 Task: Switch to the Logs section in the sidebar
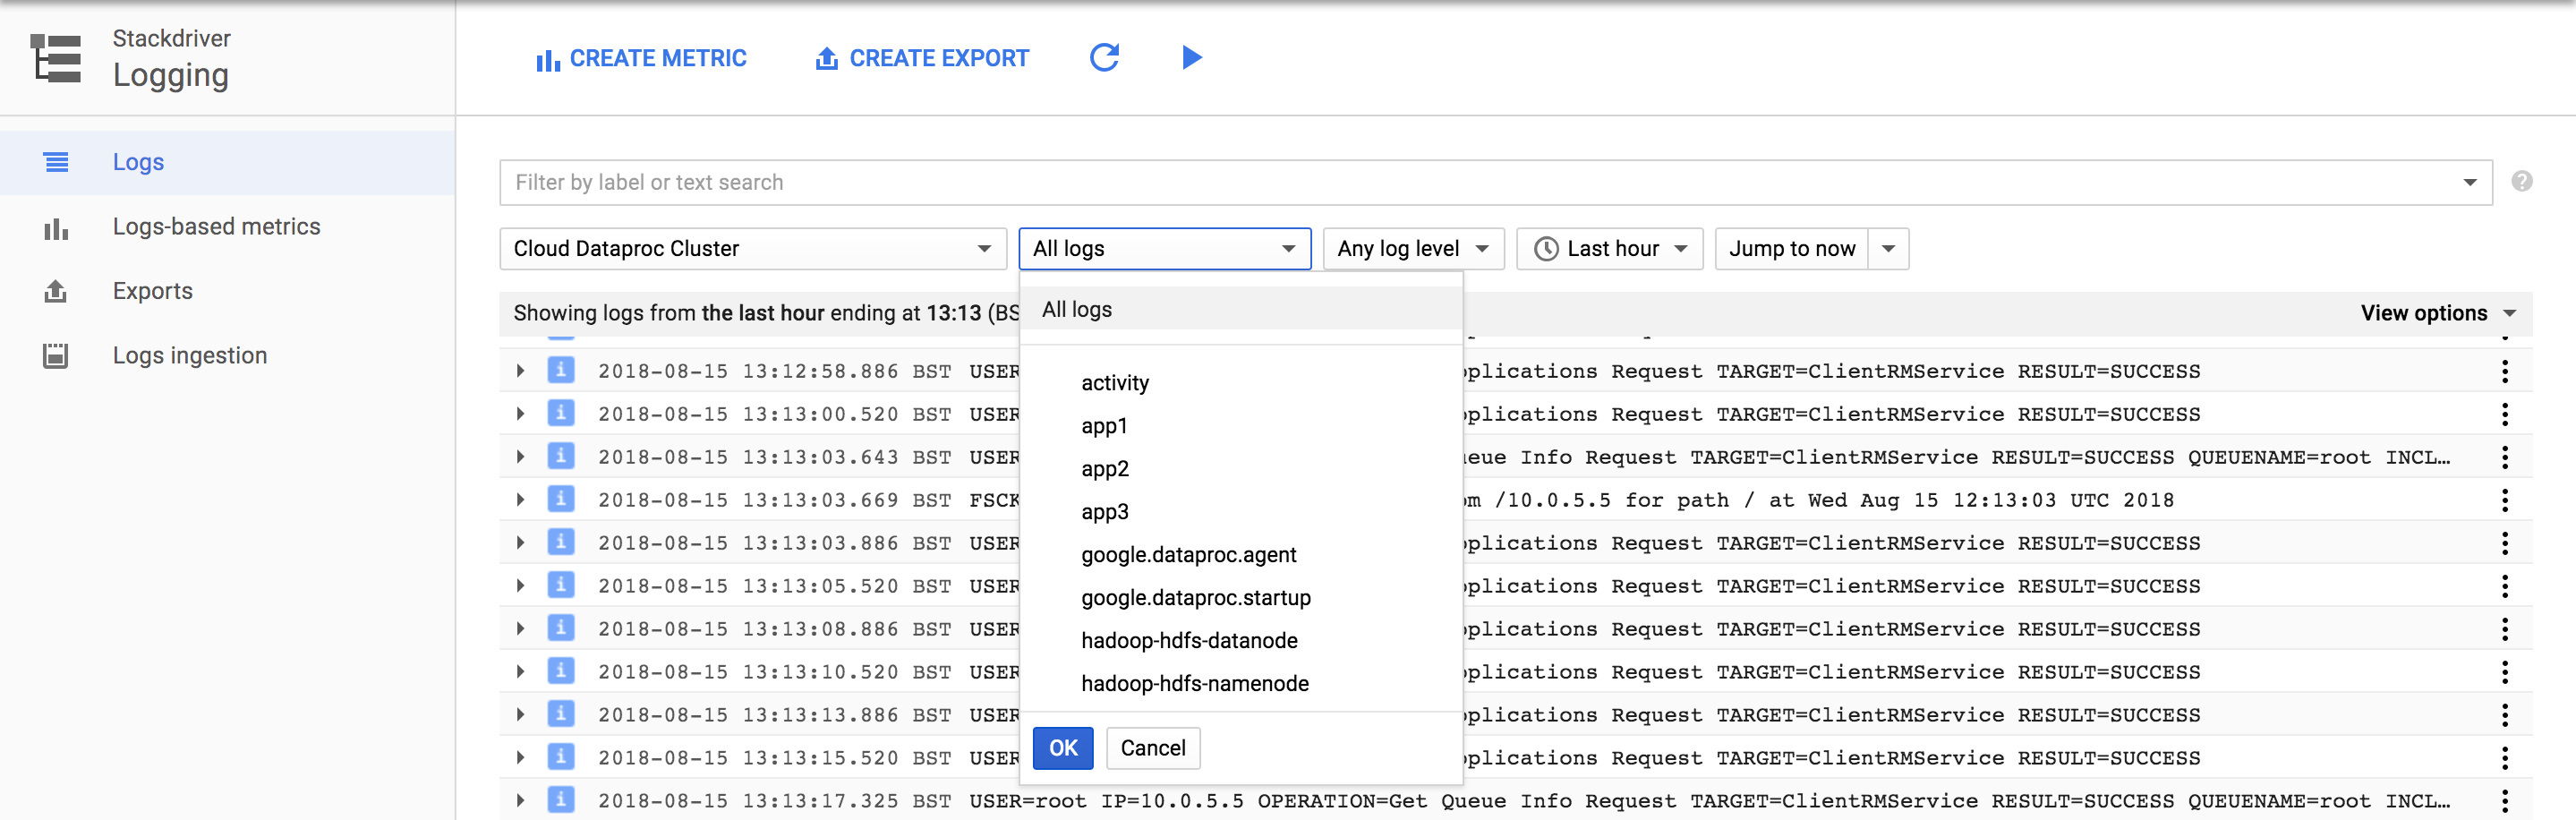[138, 161]
